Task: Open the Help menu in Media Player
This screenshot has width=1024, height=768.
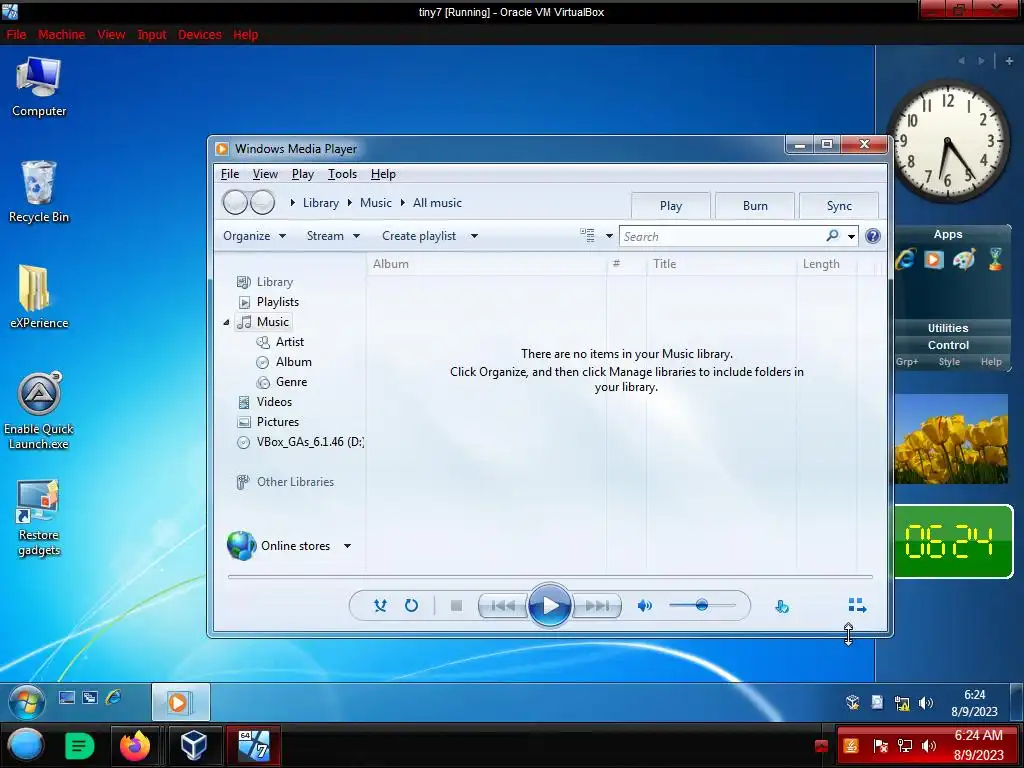Action: coord(383,174)
